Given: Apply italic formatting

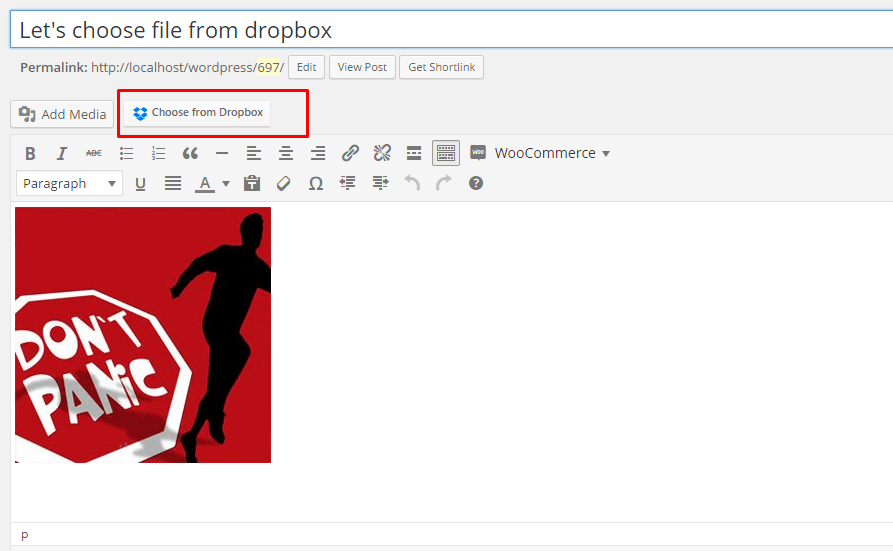Looking at the screenshot, I should click(x=62, y=153).
